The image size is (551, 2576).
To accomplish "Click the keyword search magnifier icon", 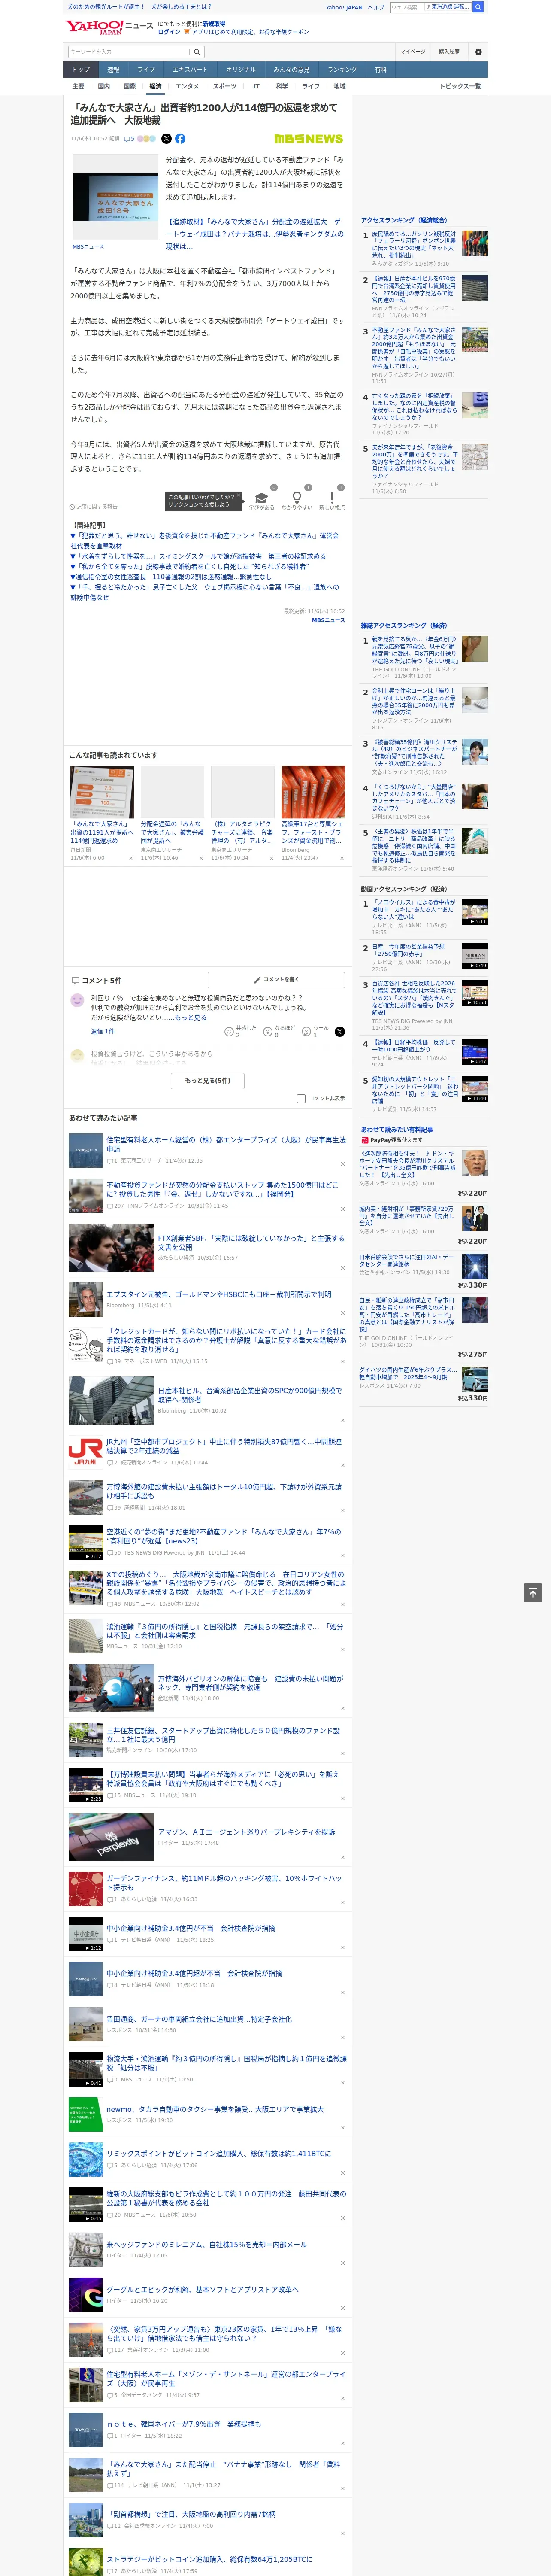I will 197,52.
